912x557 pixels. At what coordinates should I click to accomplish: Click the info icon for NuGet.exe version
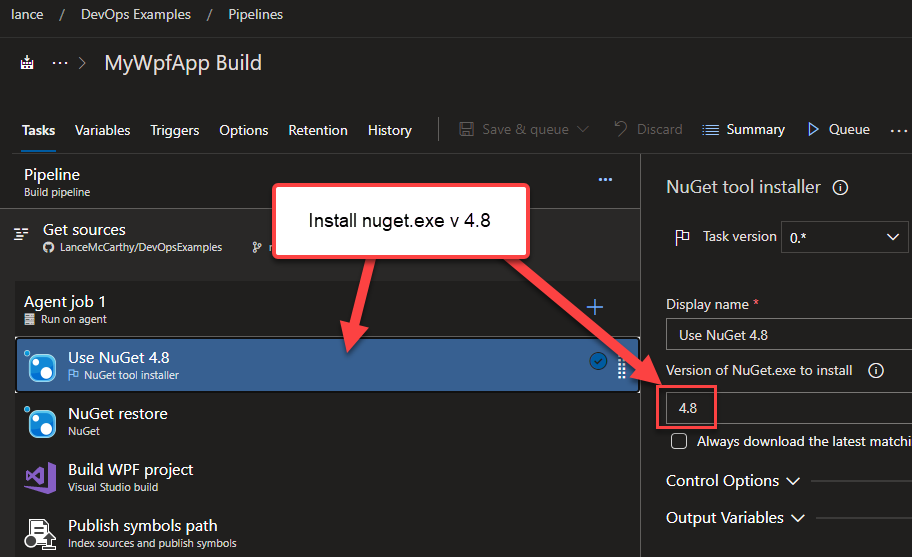point(876,371)
